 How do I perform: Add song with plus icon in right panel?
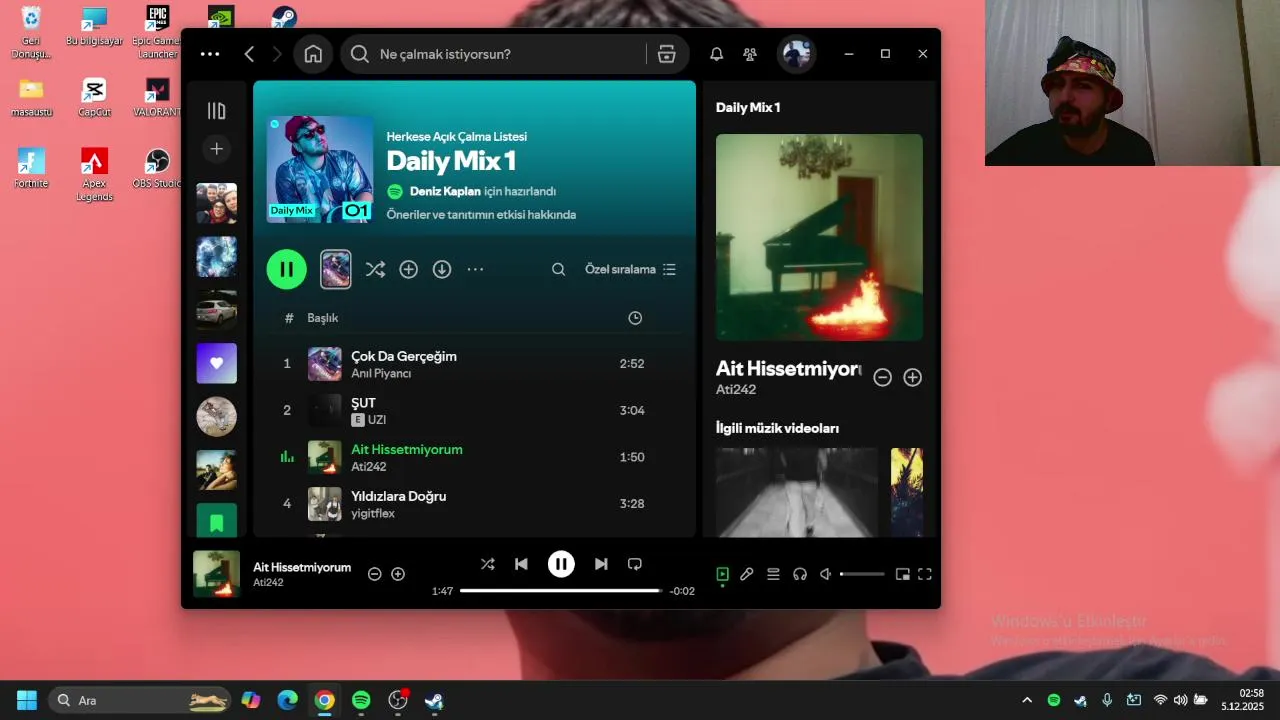[912, 377]
